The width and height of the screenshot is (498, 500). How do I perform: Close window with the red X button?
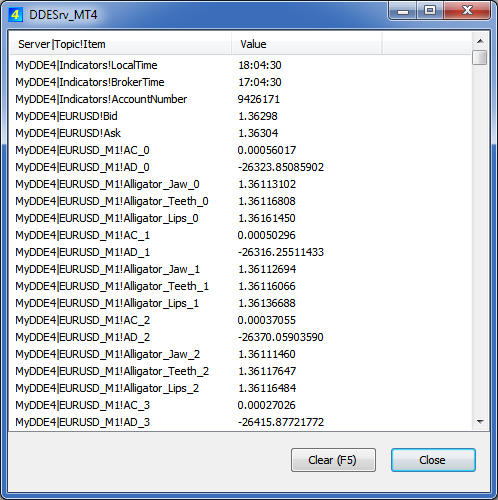[x=467, y=11]
